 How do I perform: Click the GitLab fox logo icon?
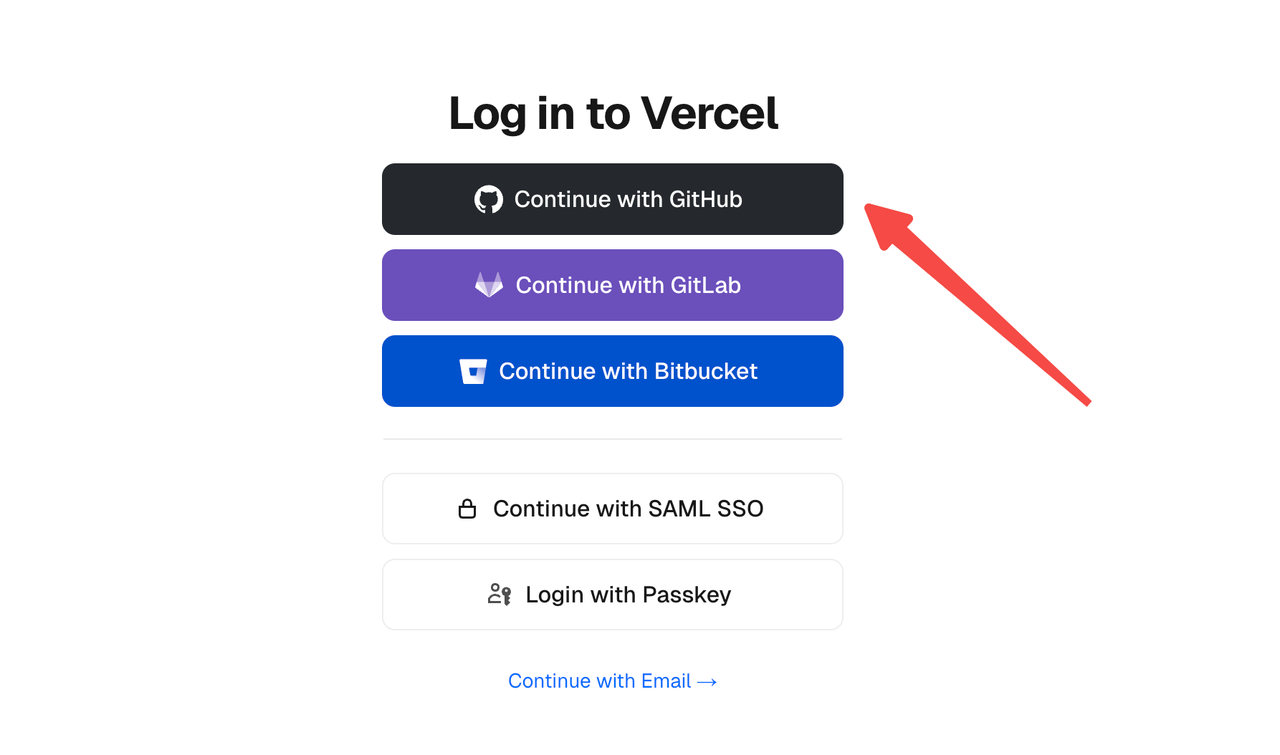[x=489, y=285]
